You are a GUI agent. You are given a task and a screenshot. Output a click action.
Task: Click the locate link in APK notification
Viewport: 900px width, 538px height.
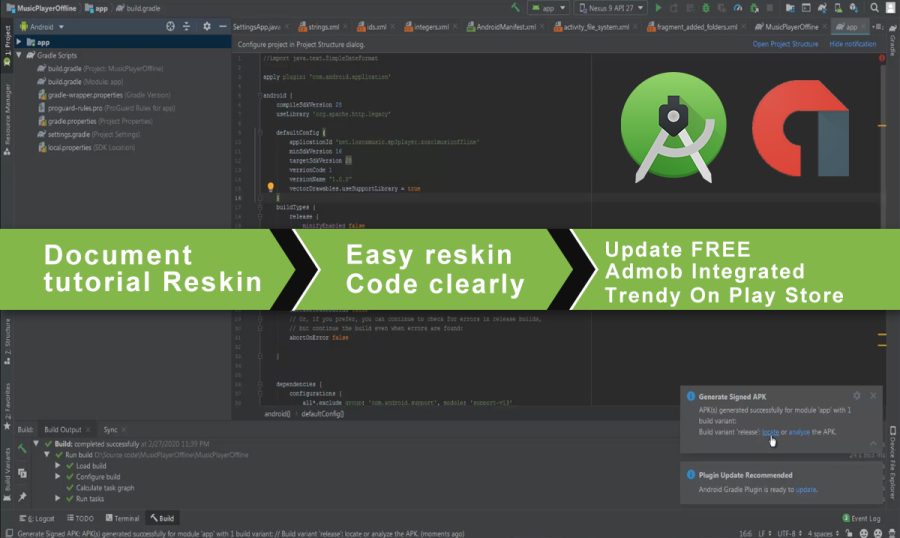tap(770, 432)
